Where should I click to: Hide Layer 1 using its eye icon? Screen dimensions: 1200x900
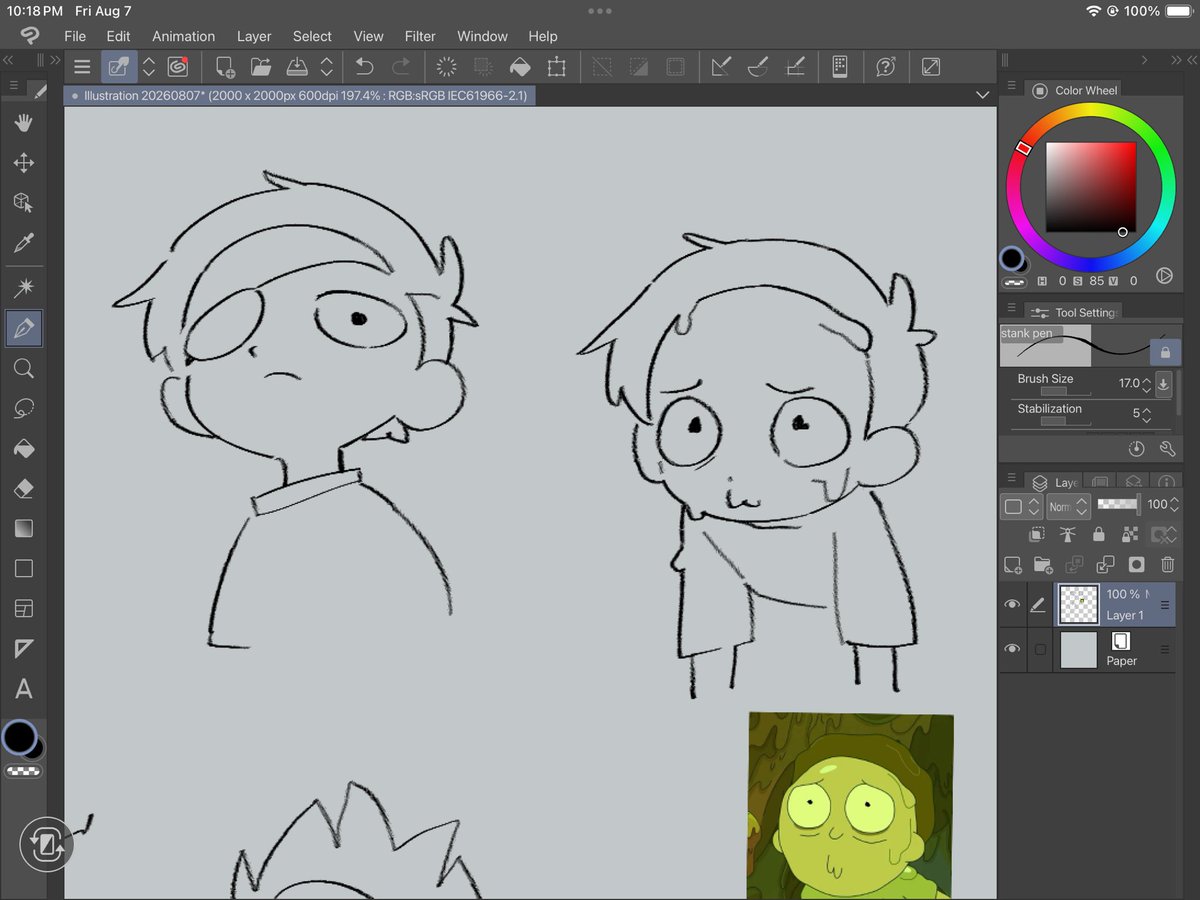(x=1012, y=605)
